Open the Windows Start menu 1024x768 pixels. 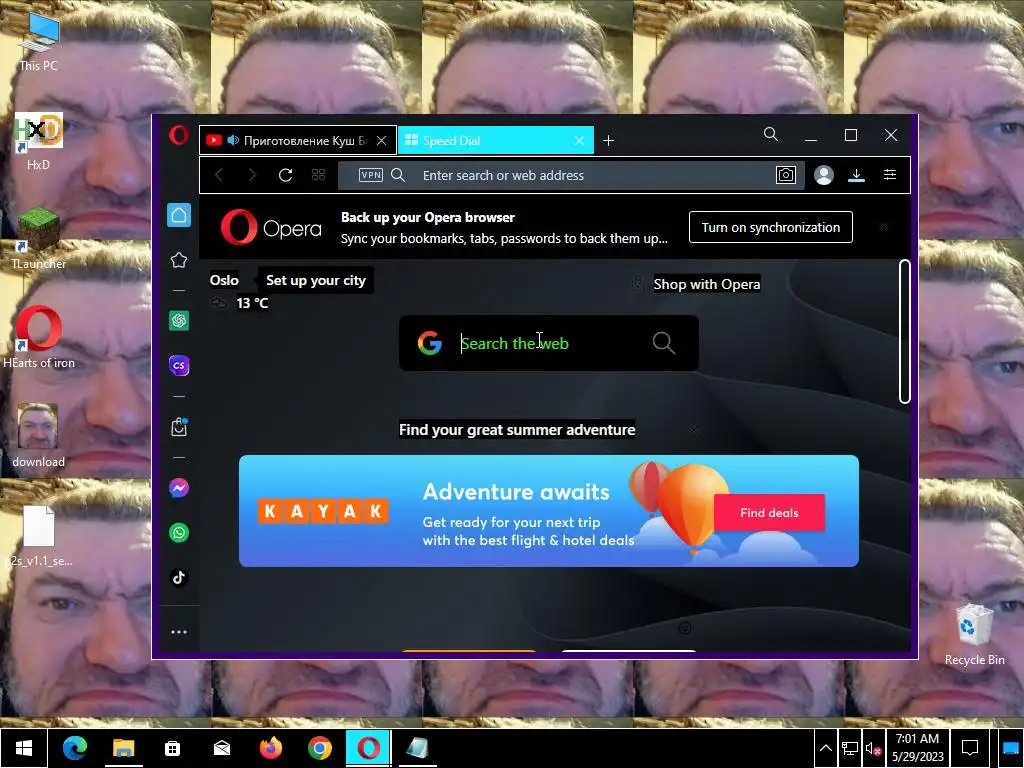click(24, 748)
